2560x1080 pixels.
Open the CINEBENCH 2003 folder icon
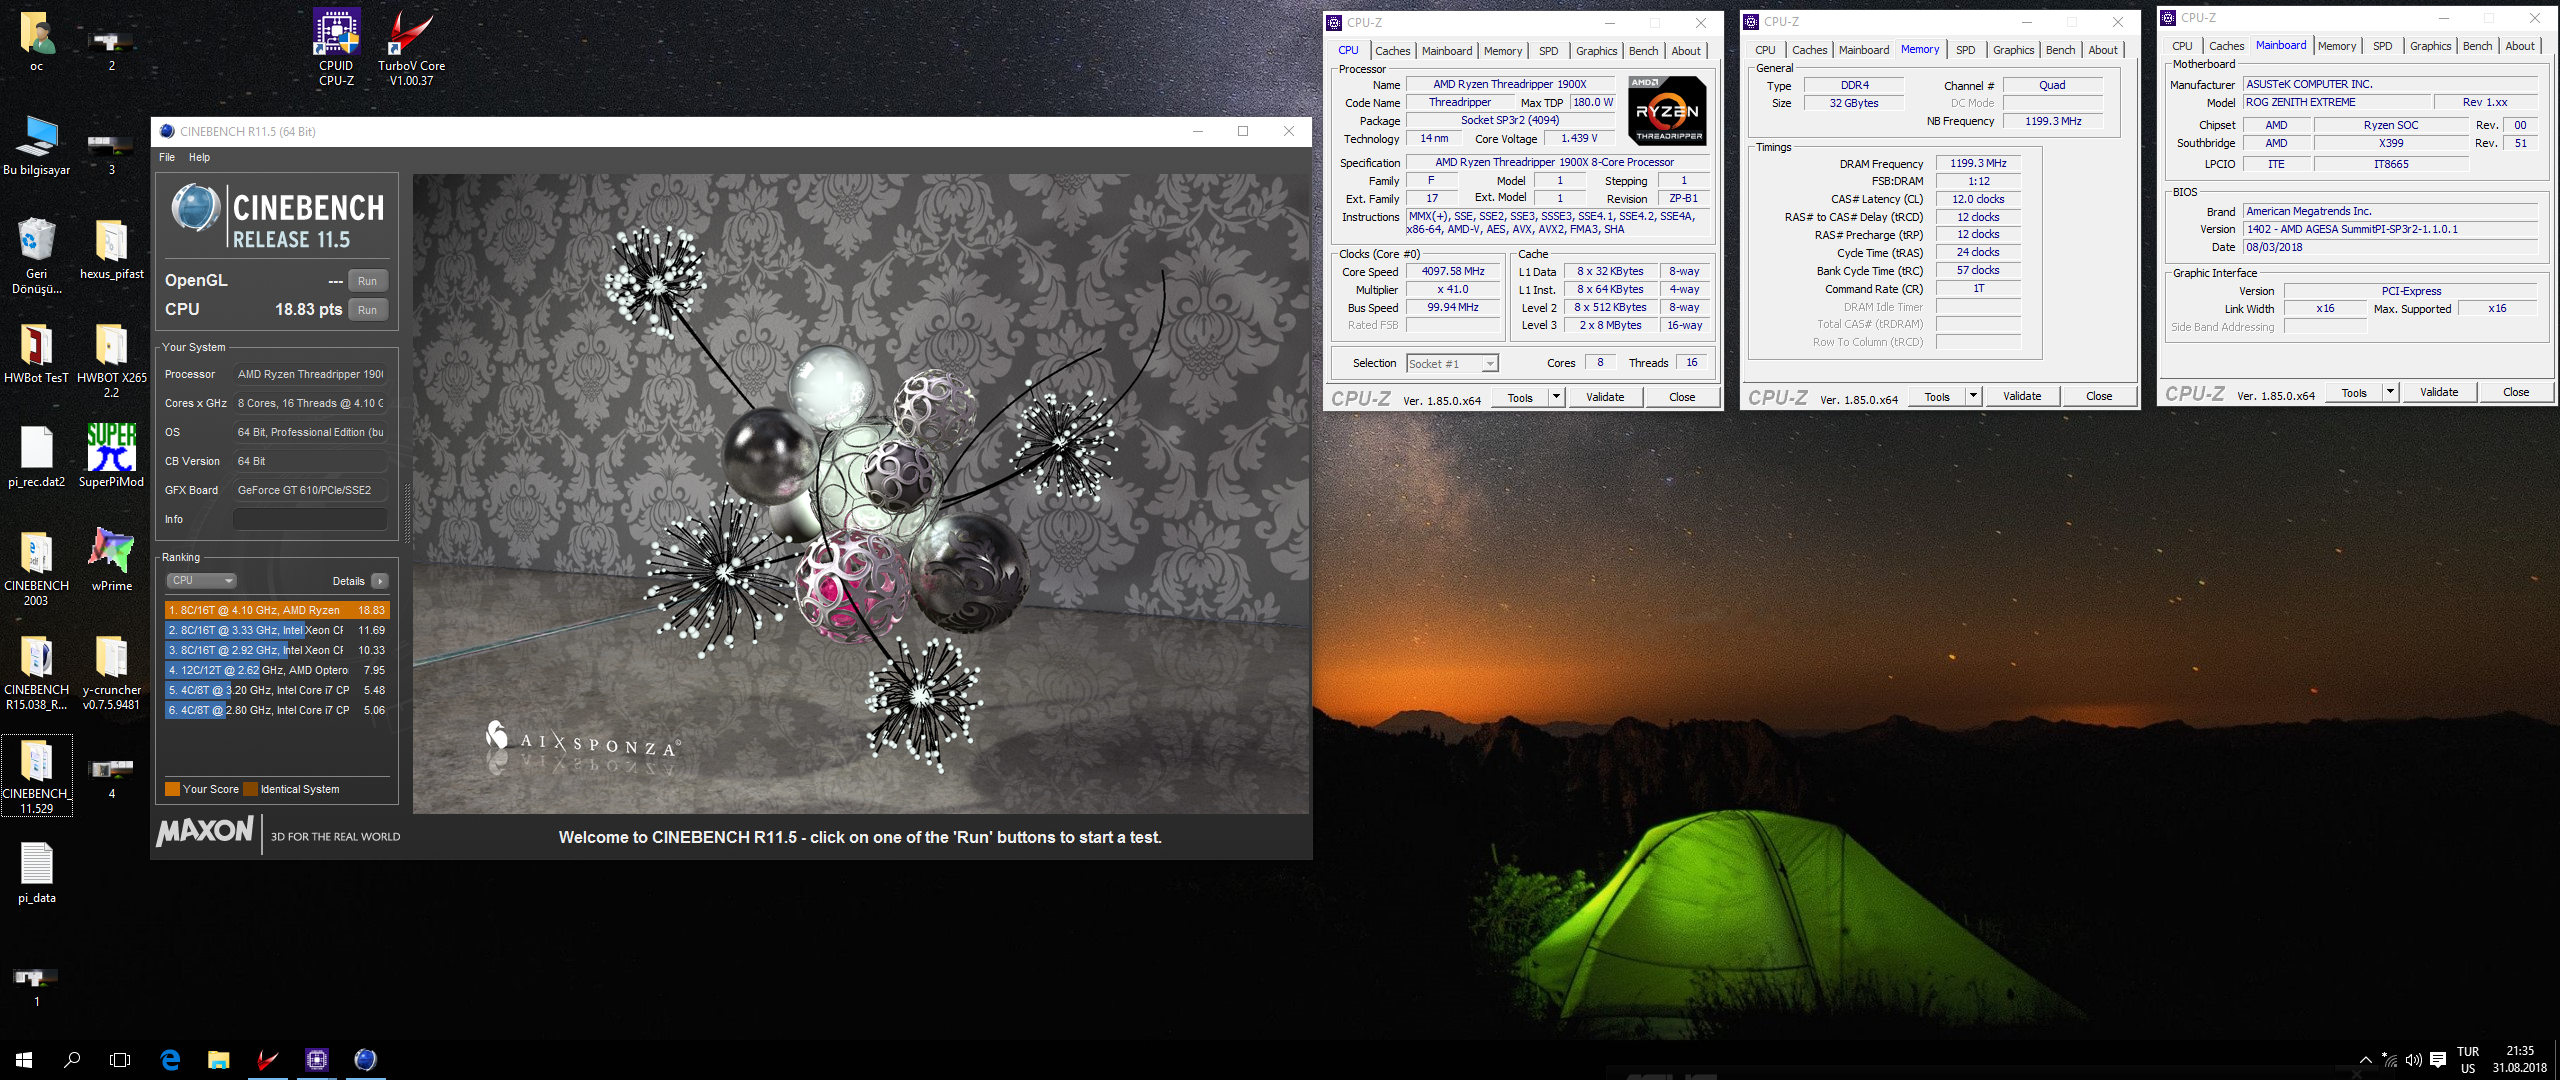(x=37, y=568)
